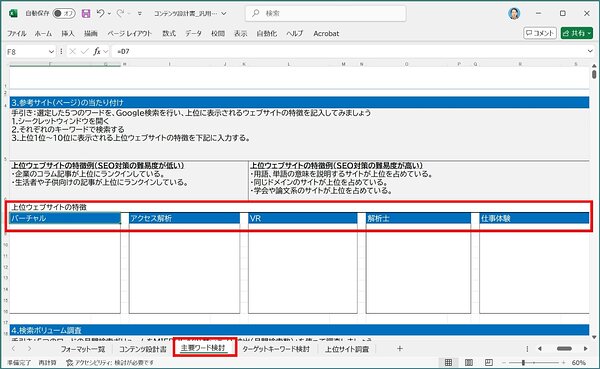Click the horizontal scroll left arrow
600x369 pixels.
540,349
